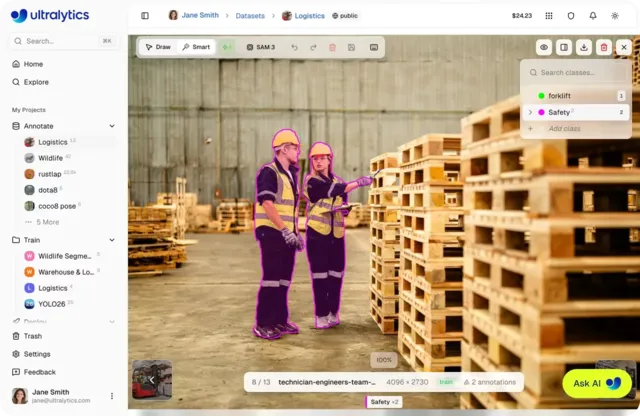The height and width of the screenshot is (416, 640).
Task: Open notifications bell
Action: [x=593, y=16]
